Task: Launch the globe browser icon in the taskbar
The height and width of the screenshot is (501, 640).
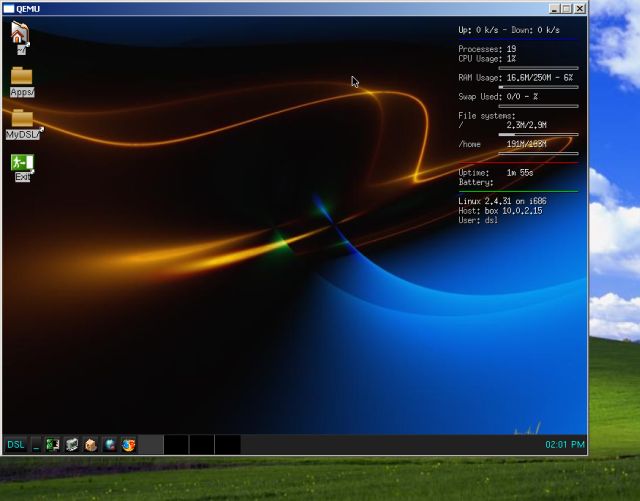Action: [109, 445]
